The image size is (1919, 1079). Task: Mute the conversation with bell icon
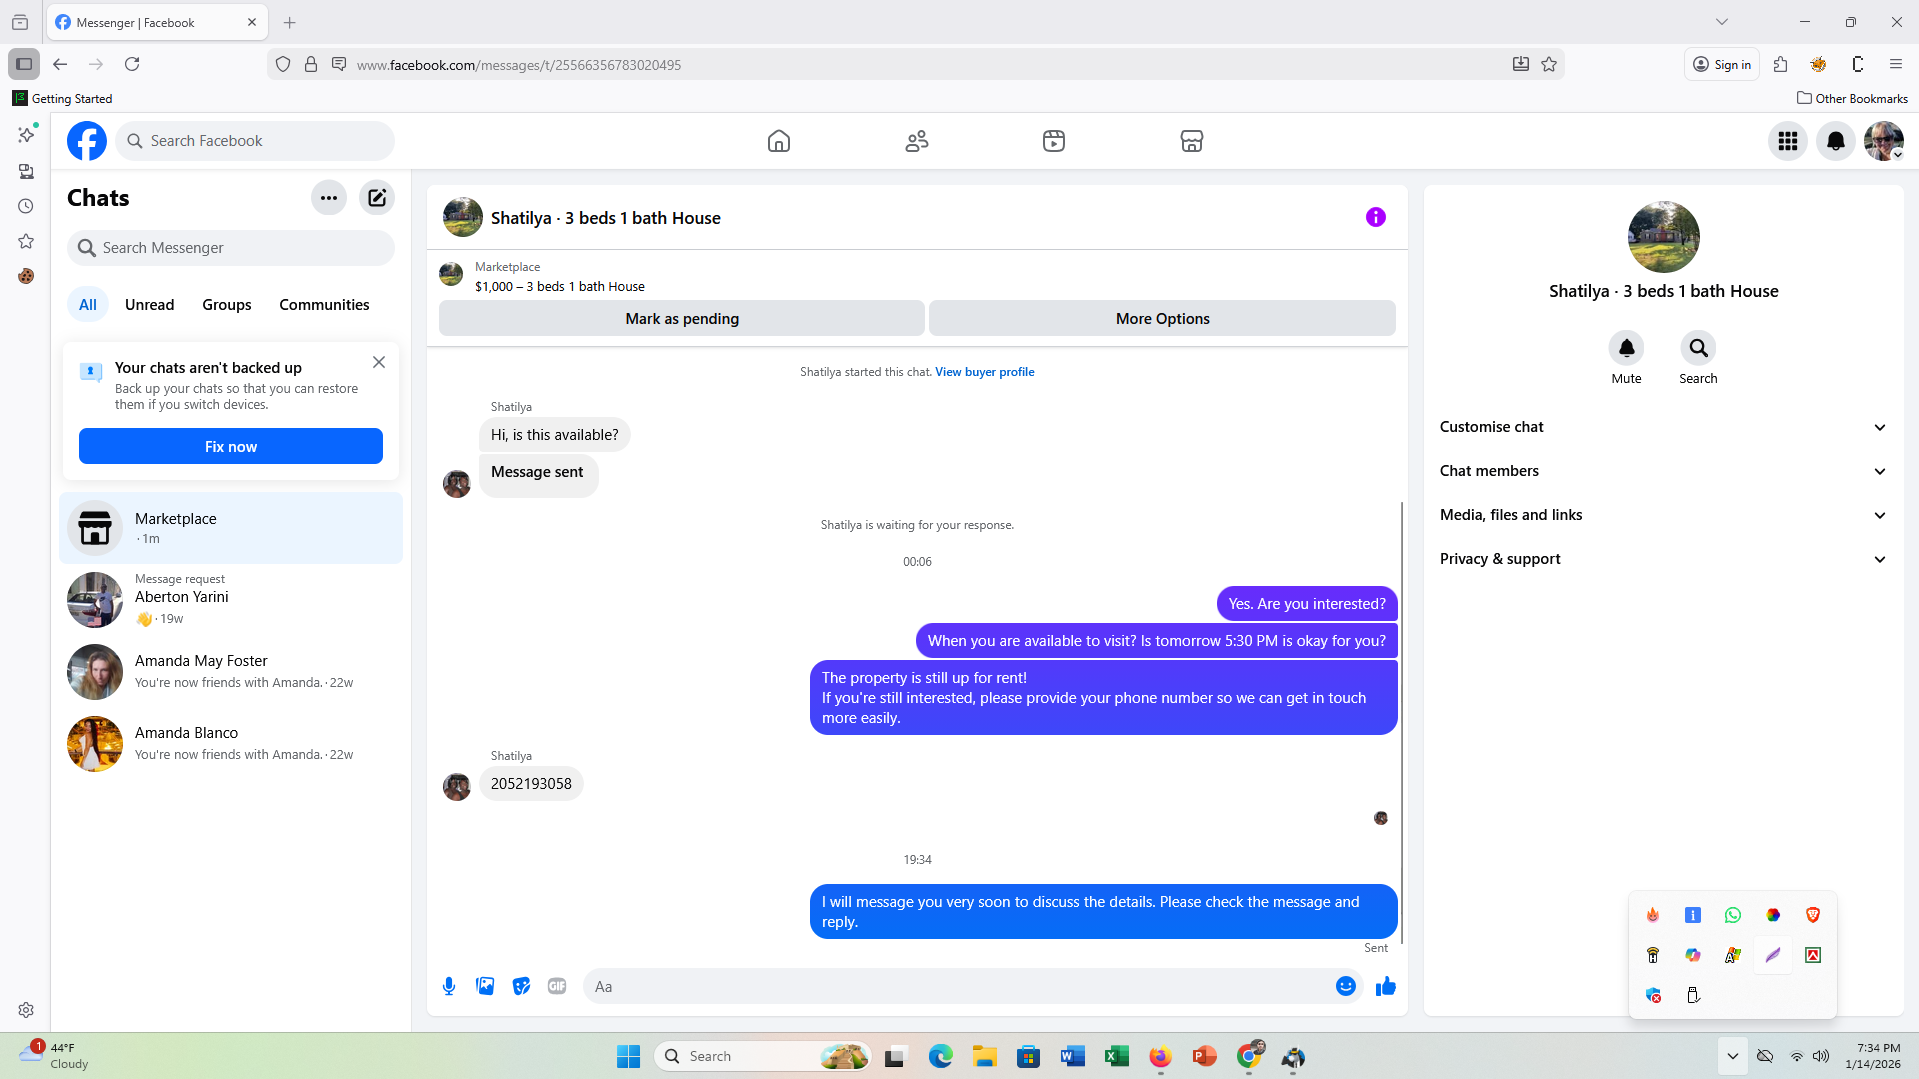coord(1627,348)
